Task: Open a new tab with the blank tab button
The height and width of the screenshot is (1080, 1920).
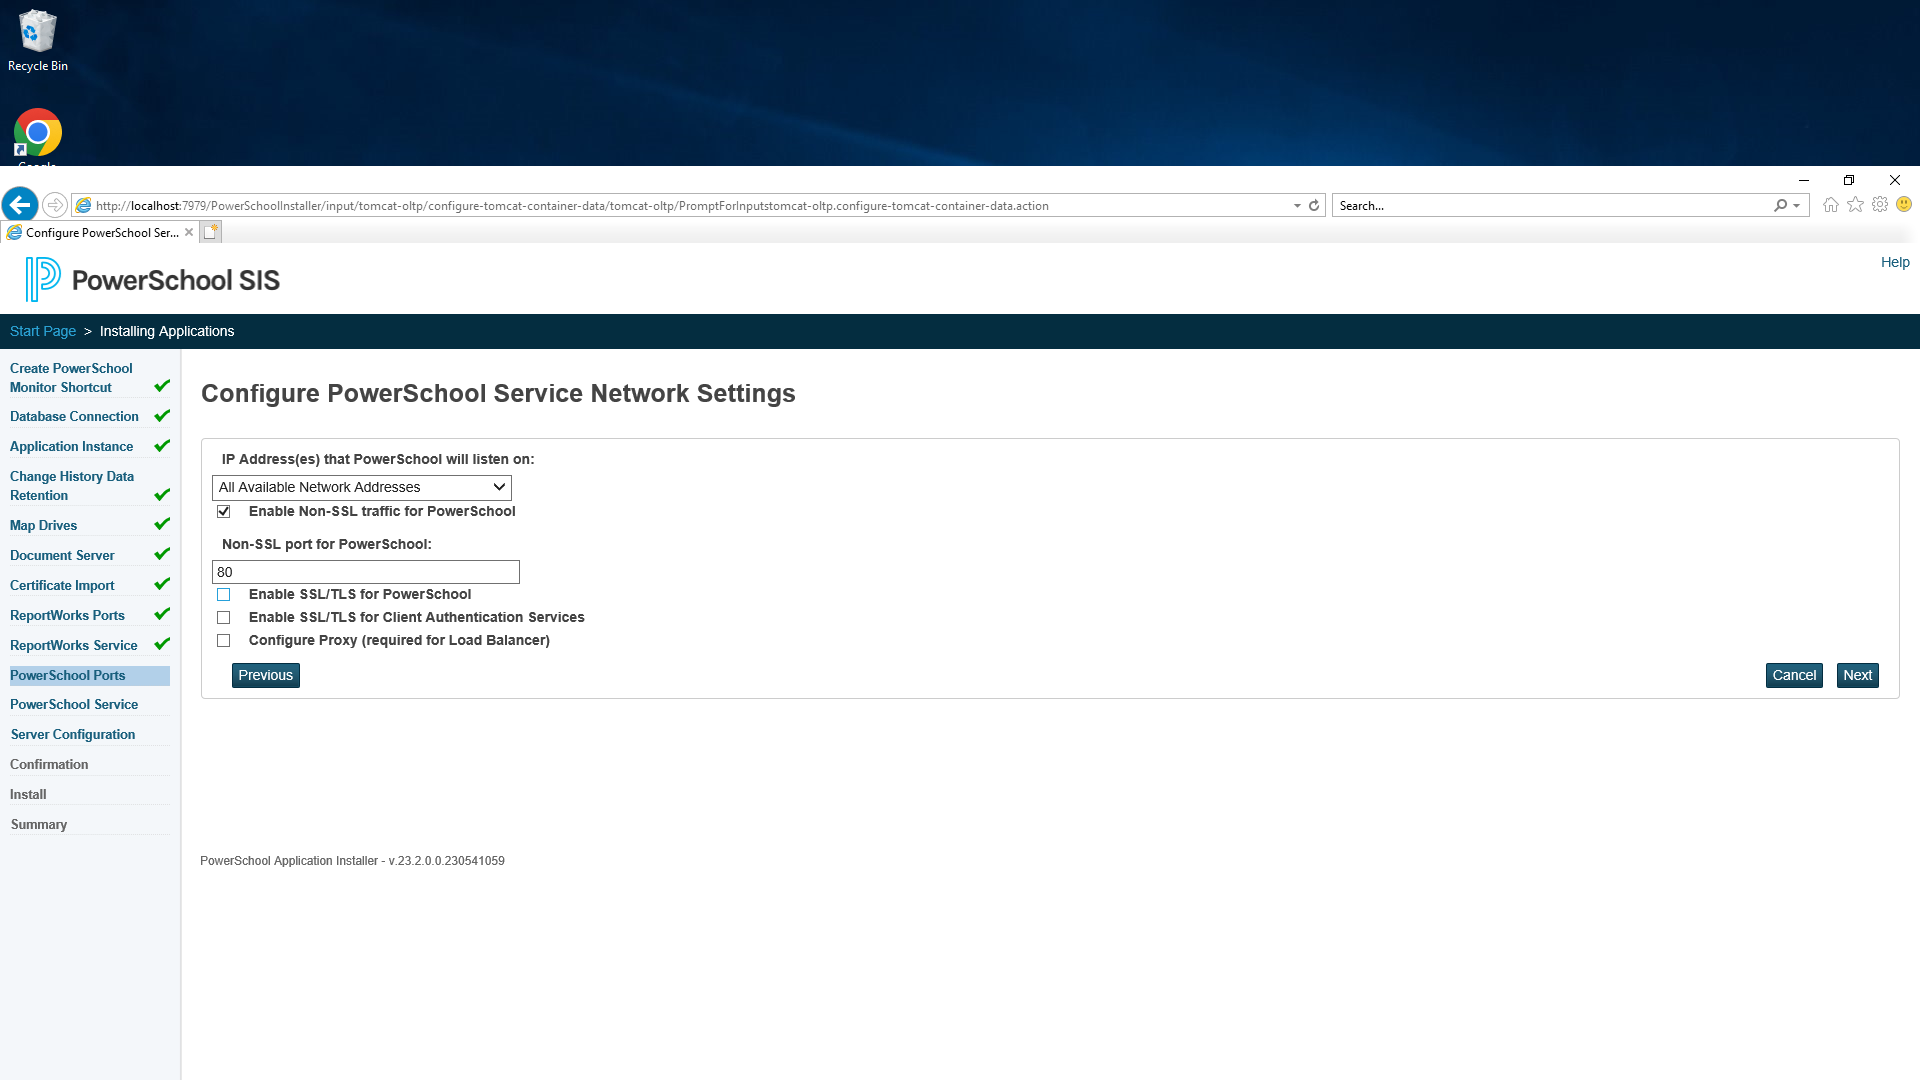Action: [x=211, y=232]
